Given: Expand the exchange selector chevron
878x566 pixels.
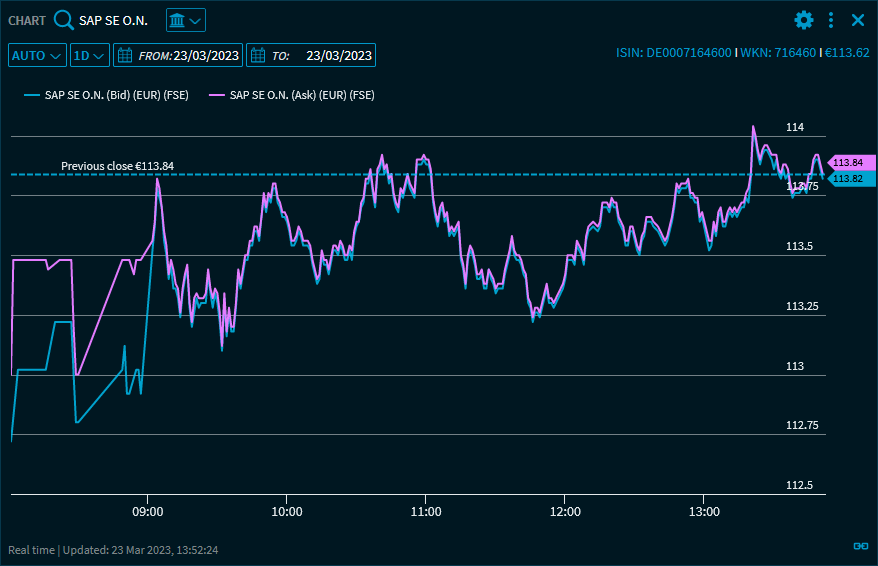Looking at the screenshot, I should (x=196, y=20).
